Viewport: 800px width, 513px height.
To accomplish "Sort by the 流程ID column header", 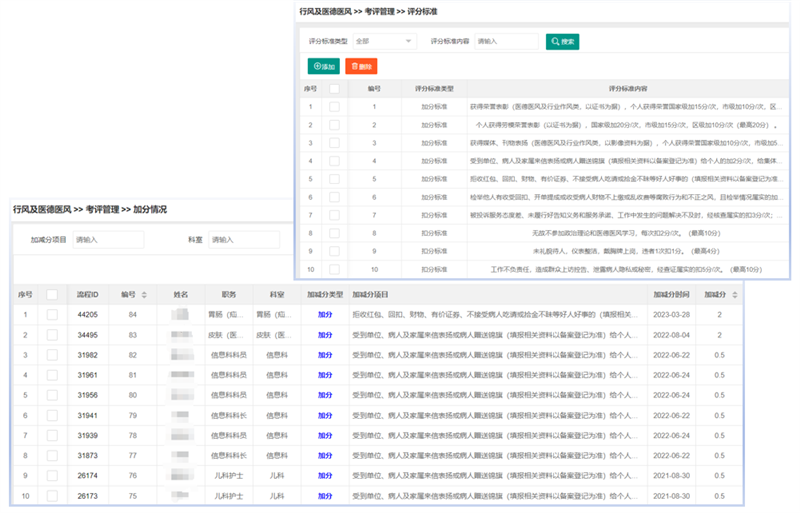I will point(88,295).
